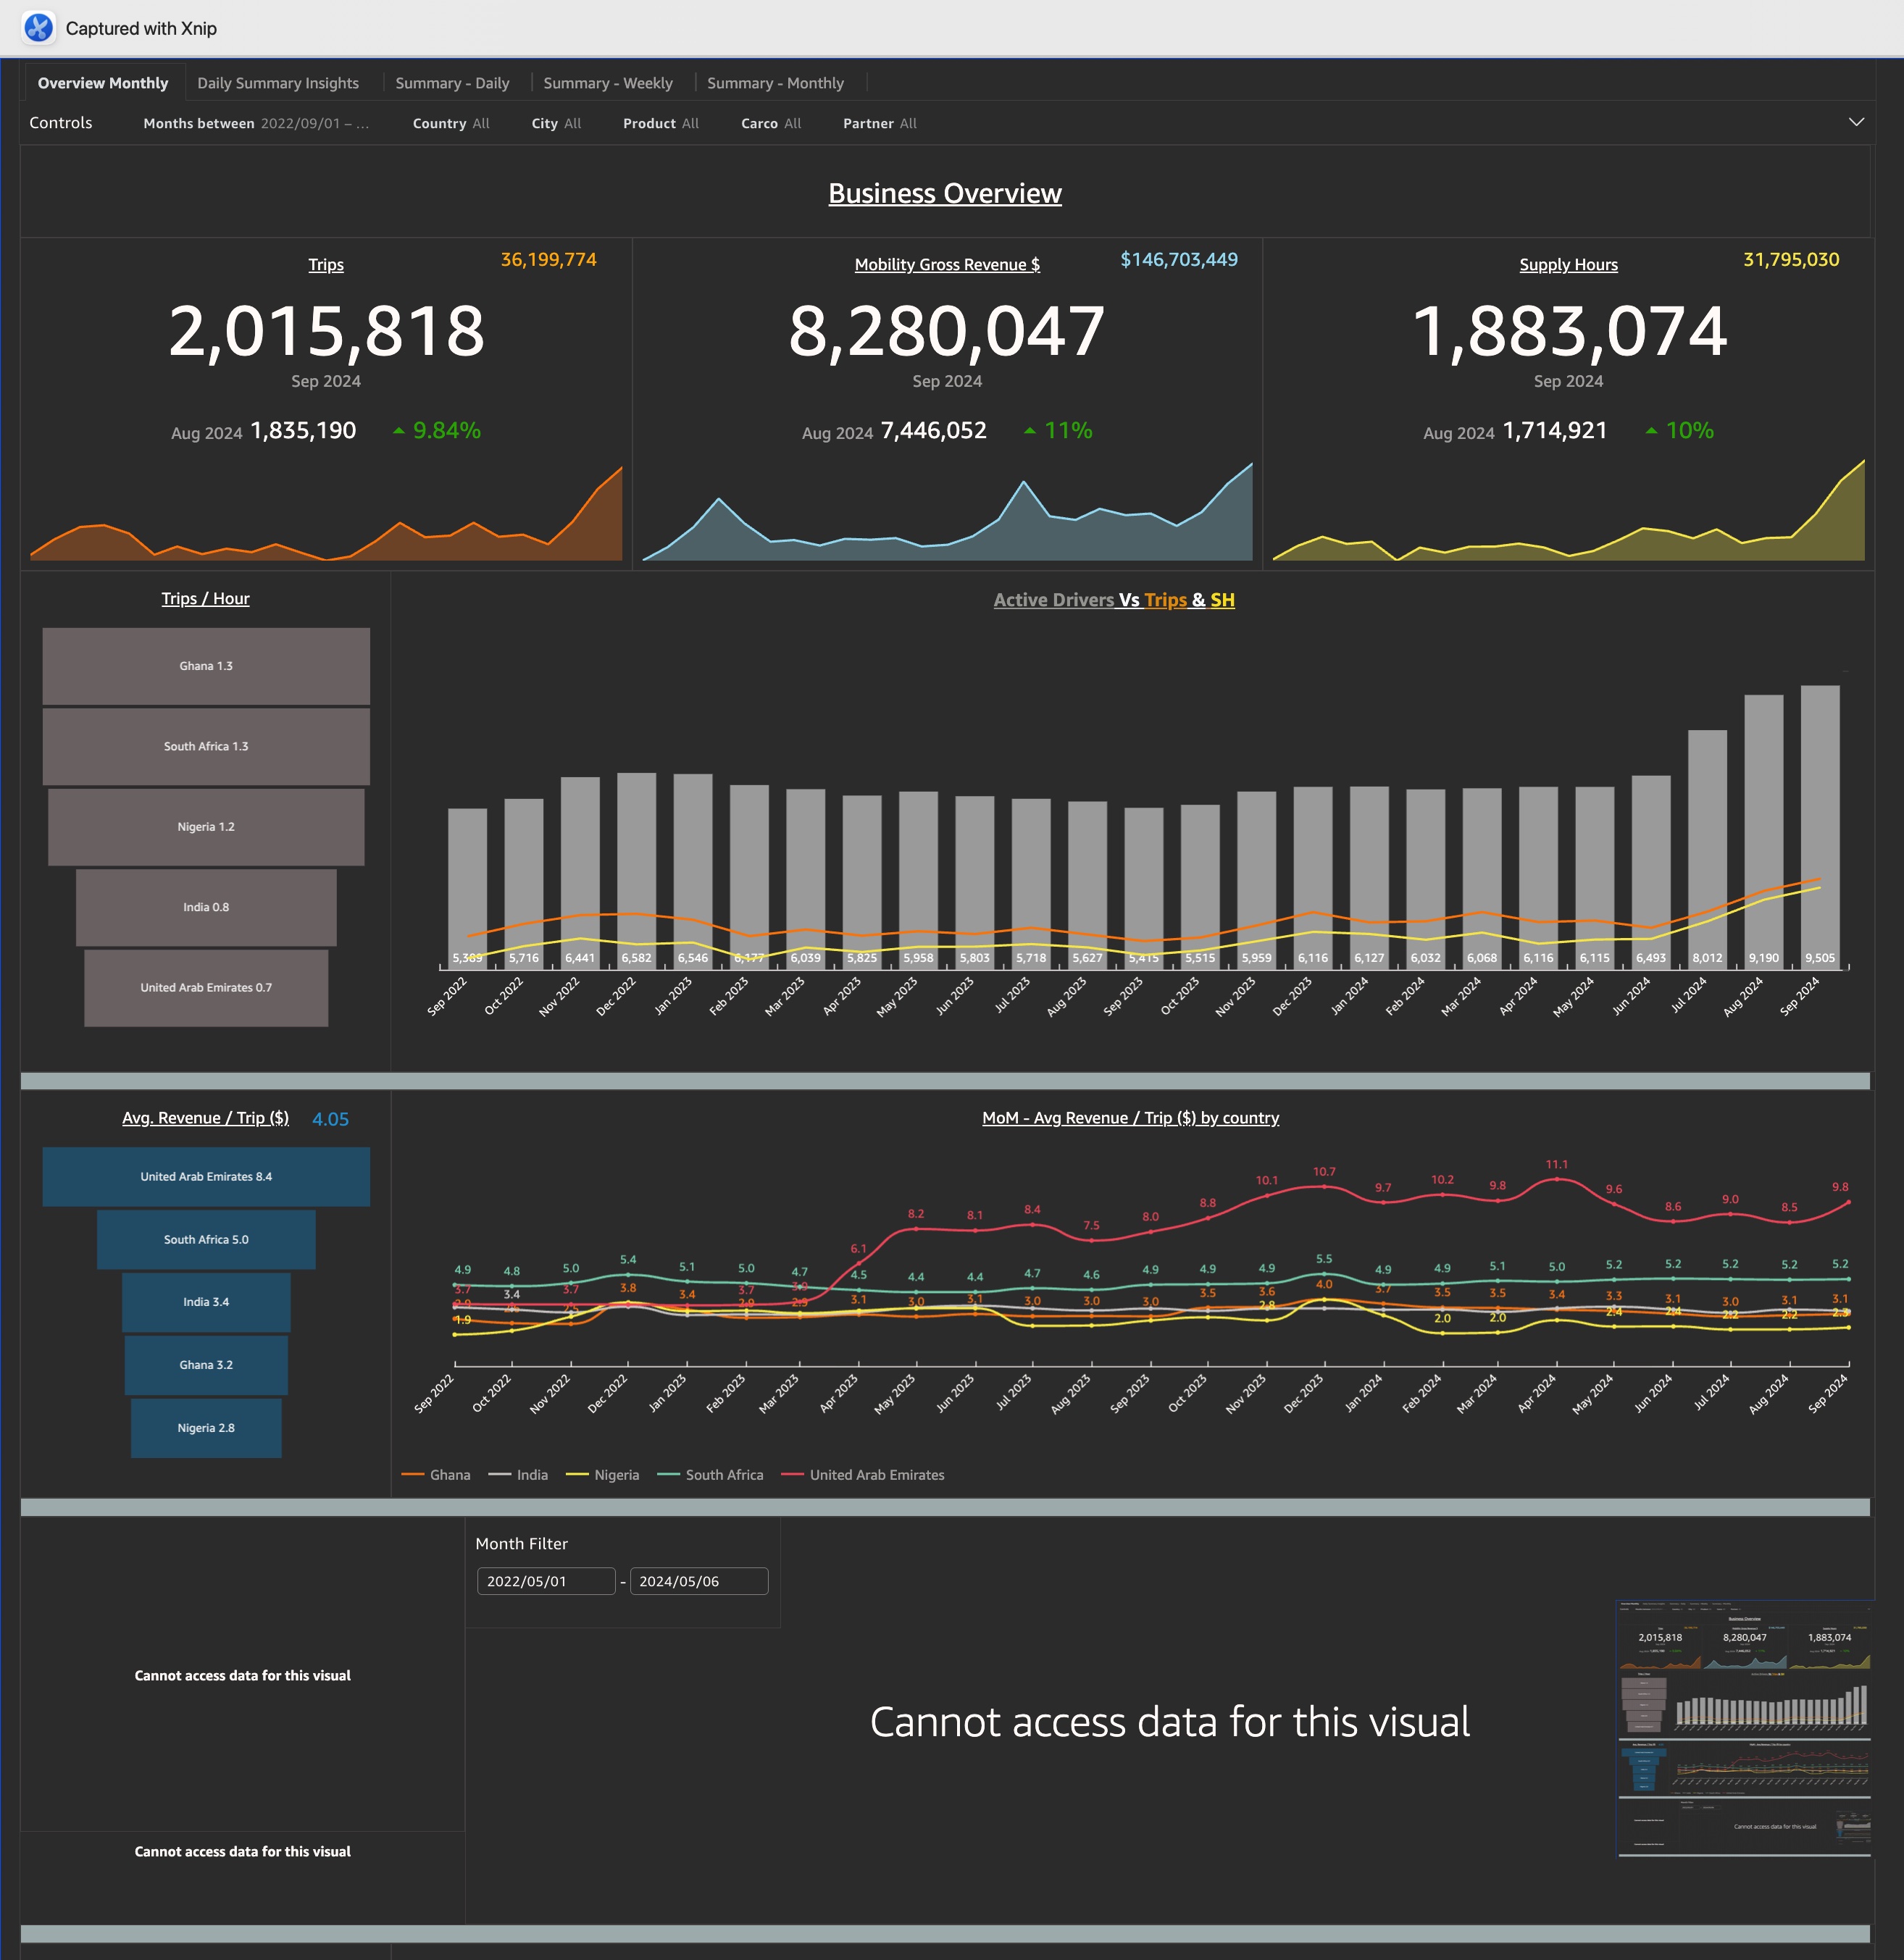Screen dimensions: 1904x1960
Task: Click the Trips KPI title
Action: [x=326, y=264]
